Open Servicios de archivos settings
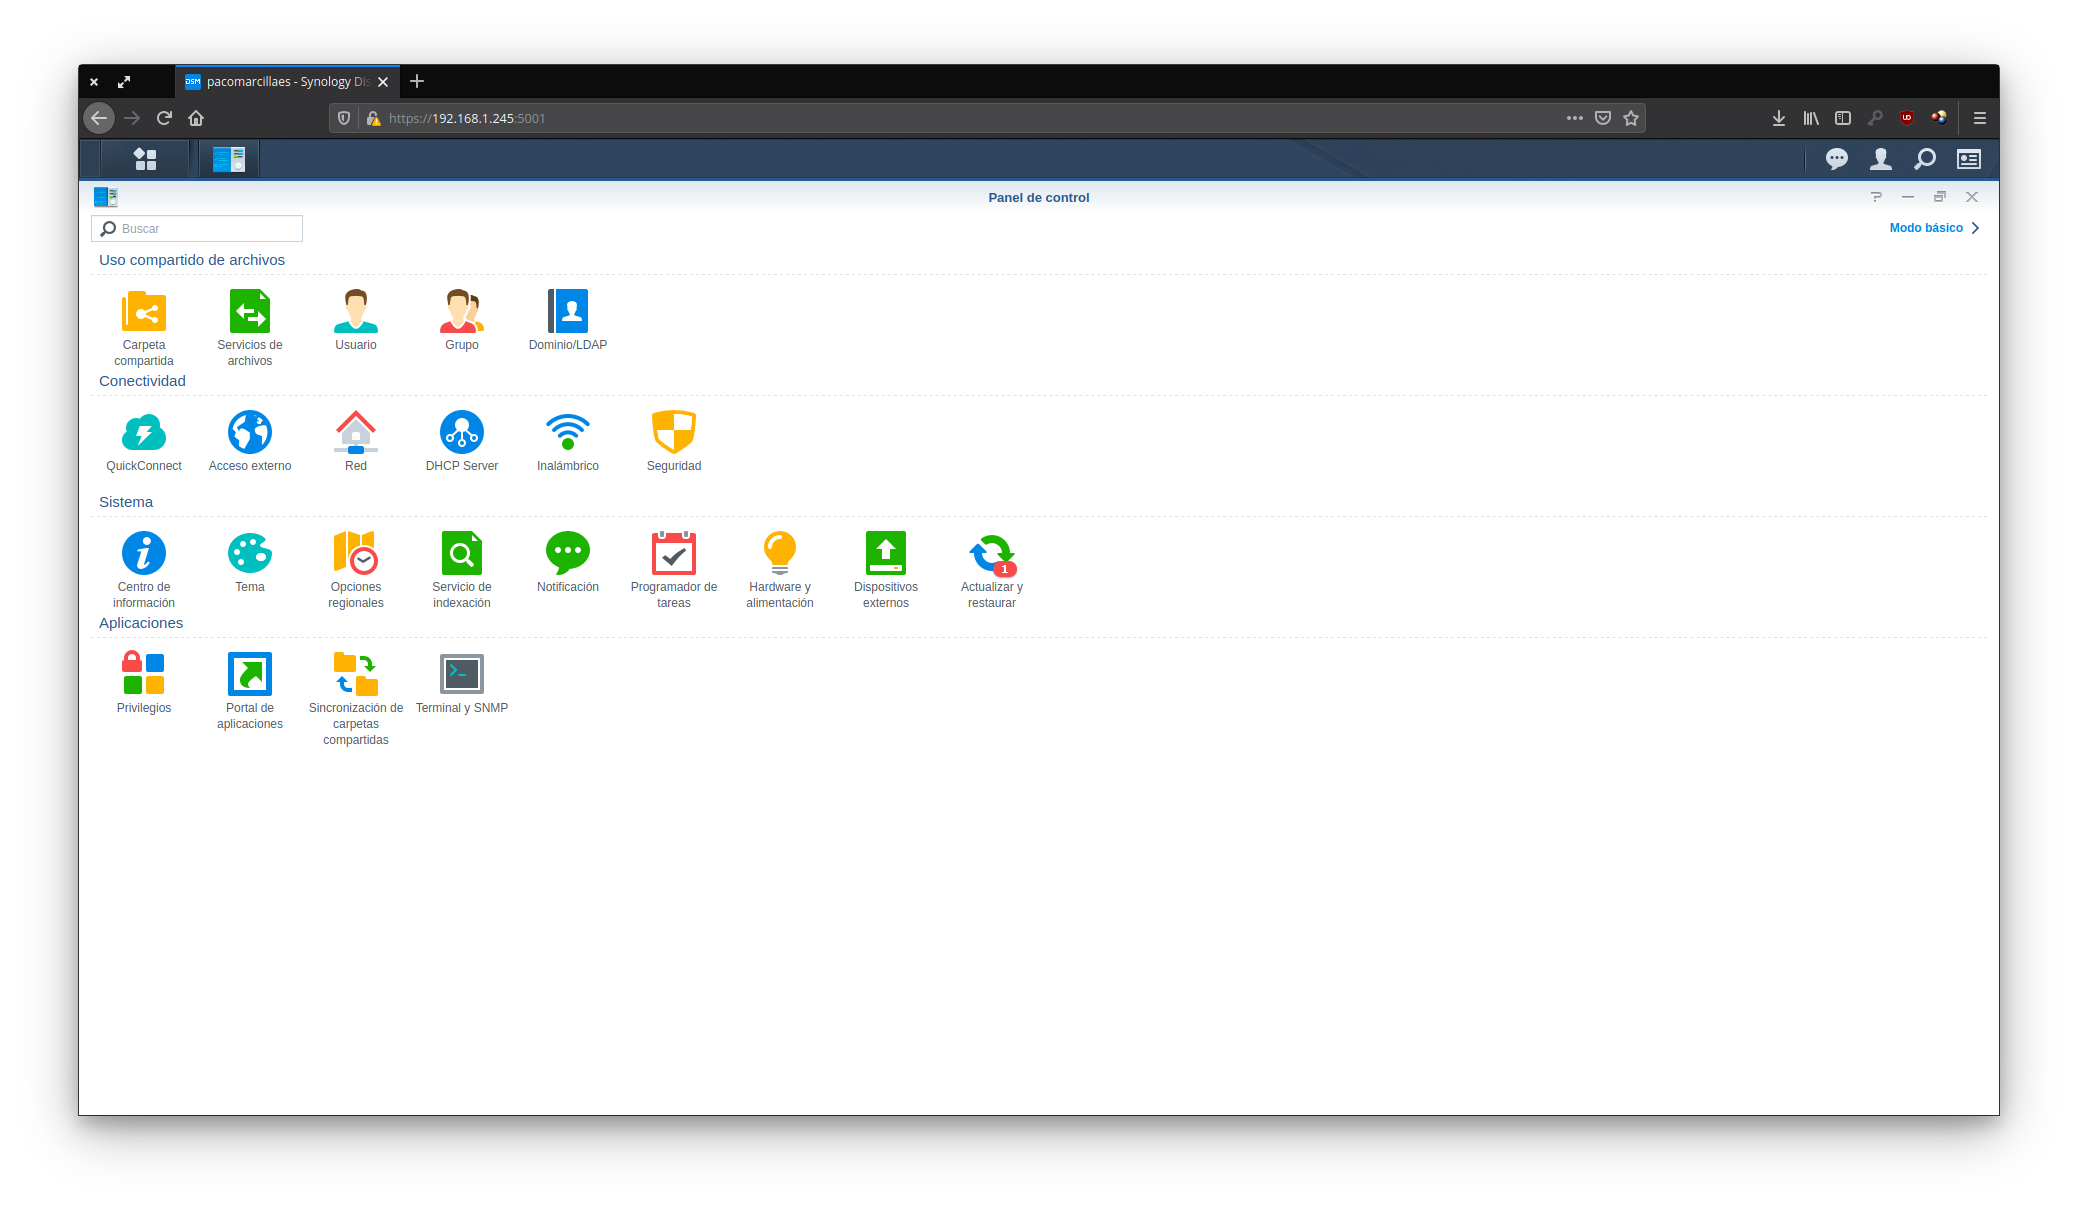 coord(250,312)
